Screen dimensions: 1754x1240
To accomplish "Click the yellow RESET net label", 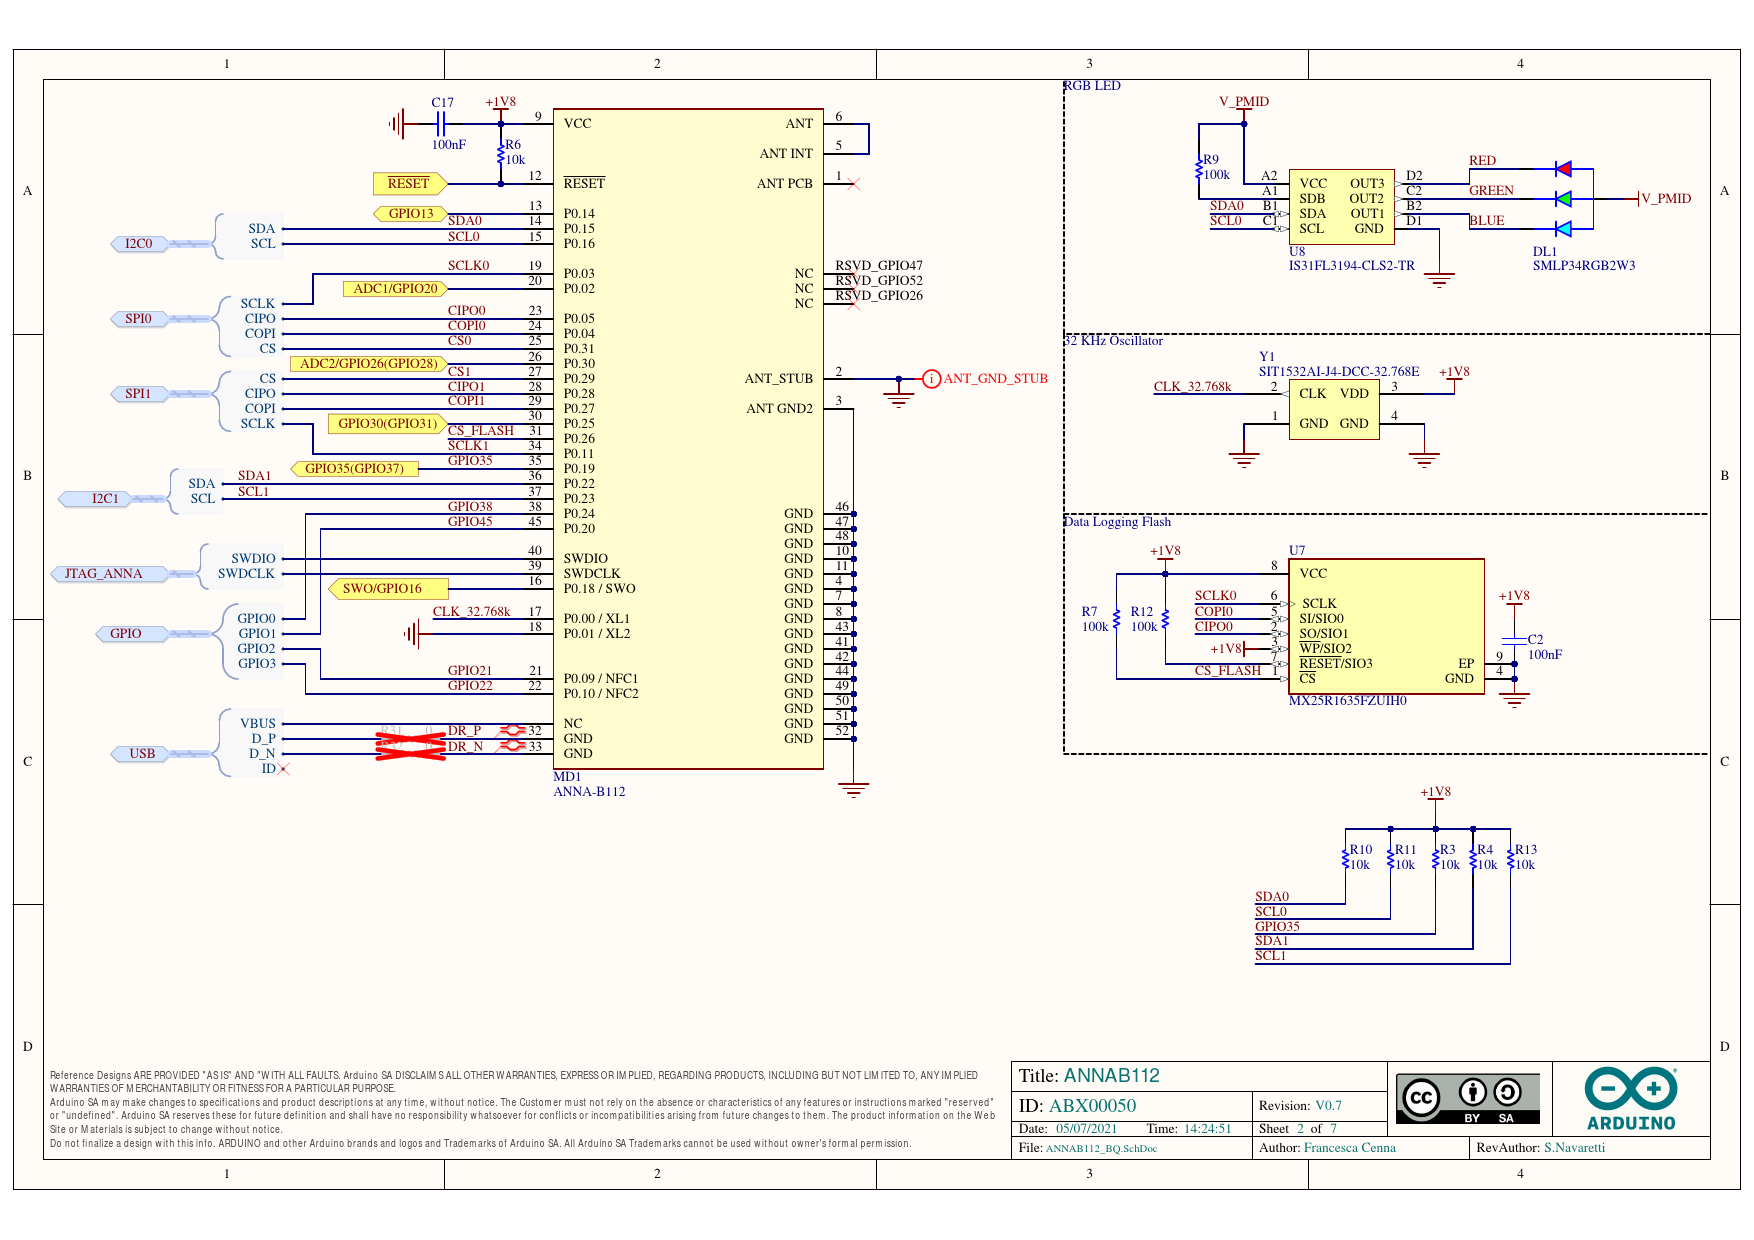I will tap(408, 184).
